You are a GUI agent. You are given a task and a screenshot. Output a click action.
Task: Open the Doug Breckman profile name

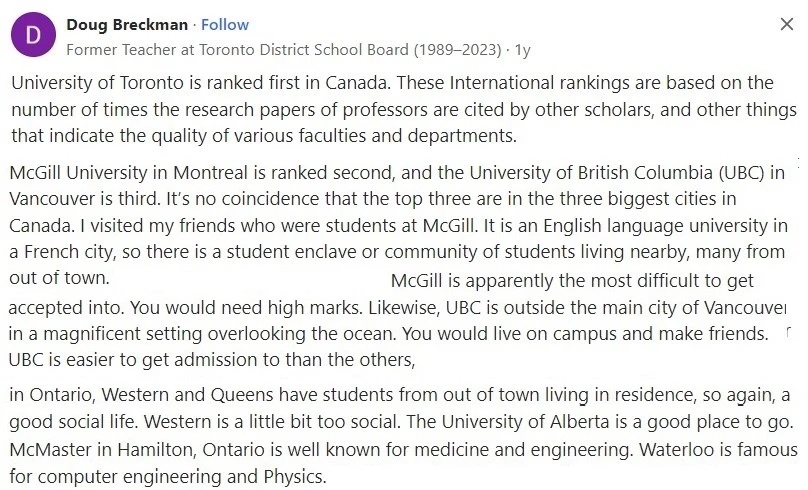[x=127, y=25]
